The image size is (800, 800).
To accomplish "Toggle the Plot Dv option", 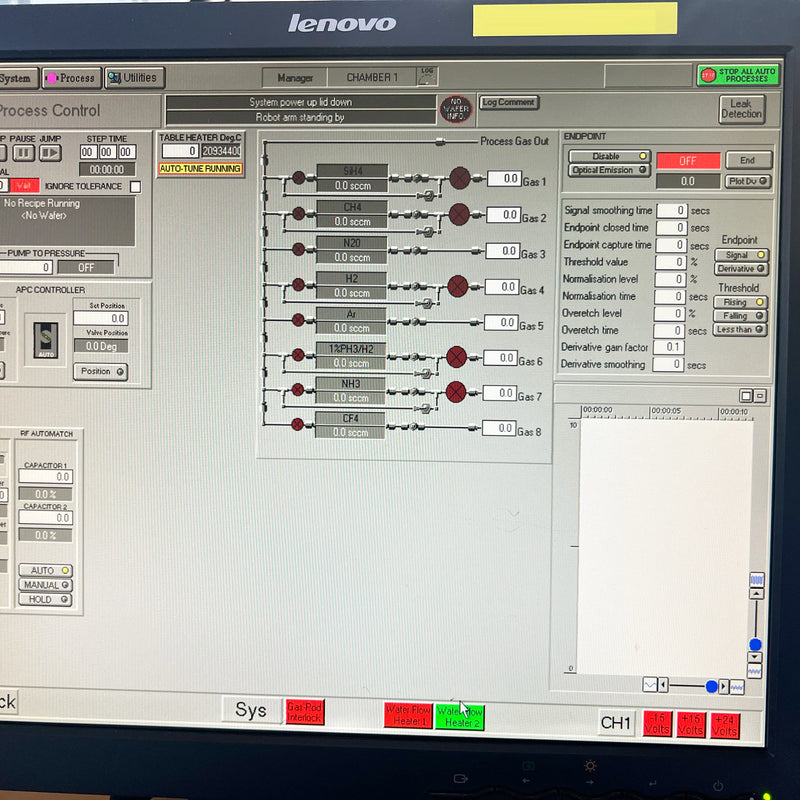I will click(x=748, y=181).
